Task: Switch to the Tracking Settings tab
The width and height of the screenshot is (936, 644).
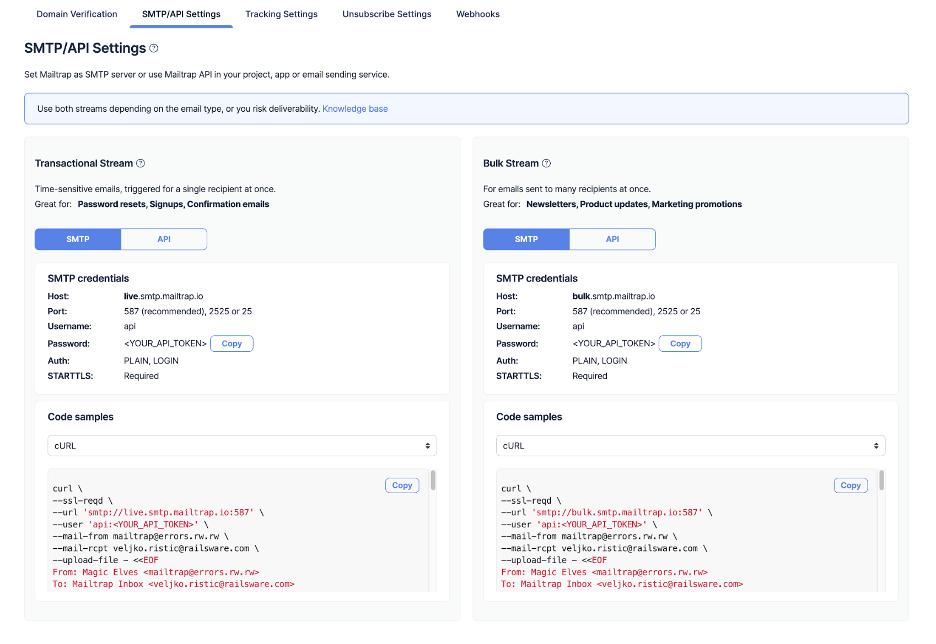Action: point(281,14)
